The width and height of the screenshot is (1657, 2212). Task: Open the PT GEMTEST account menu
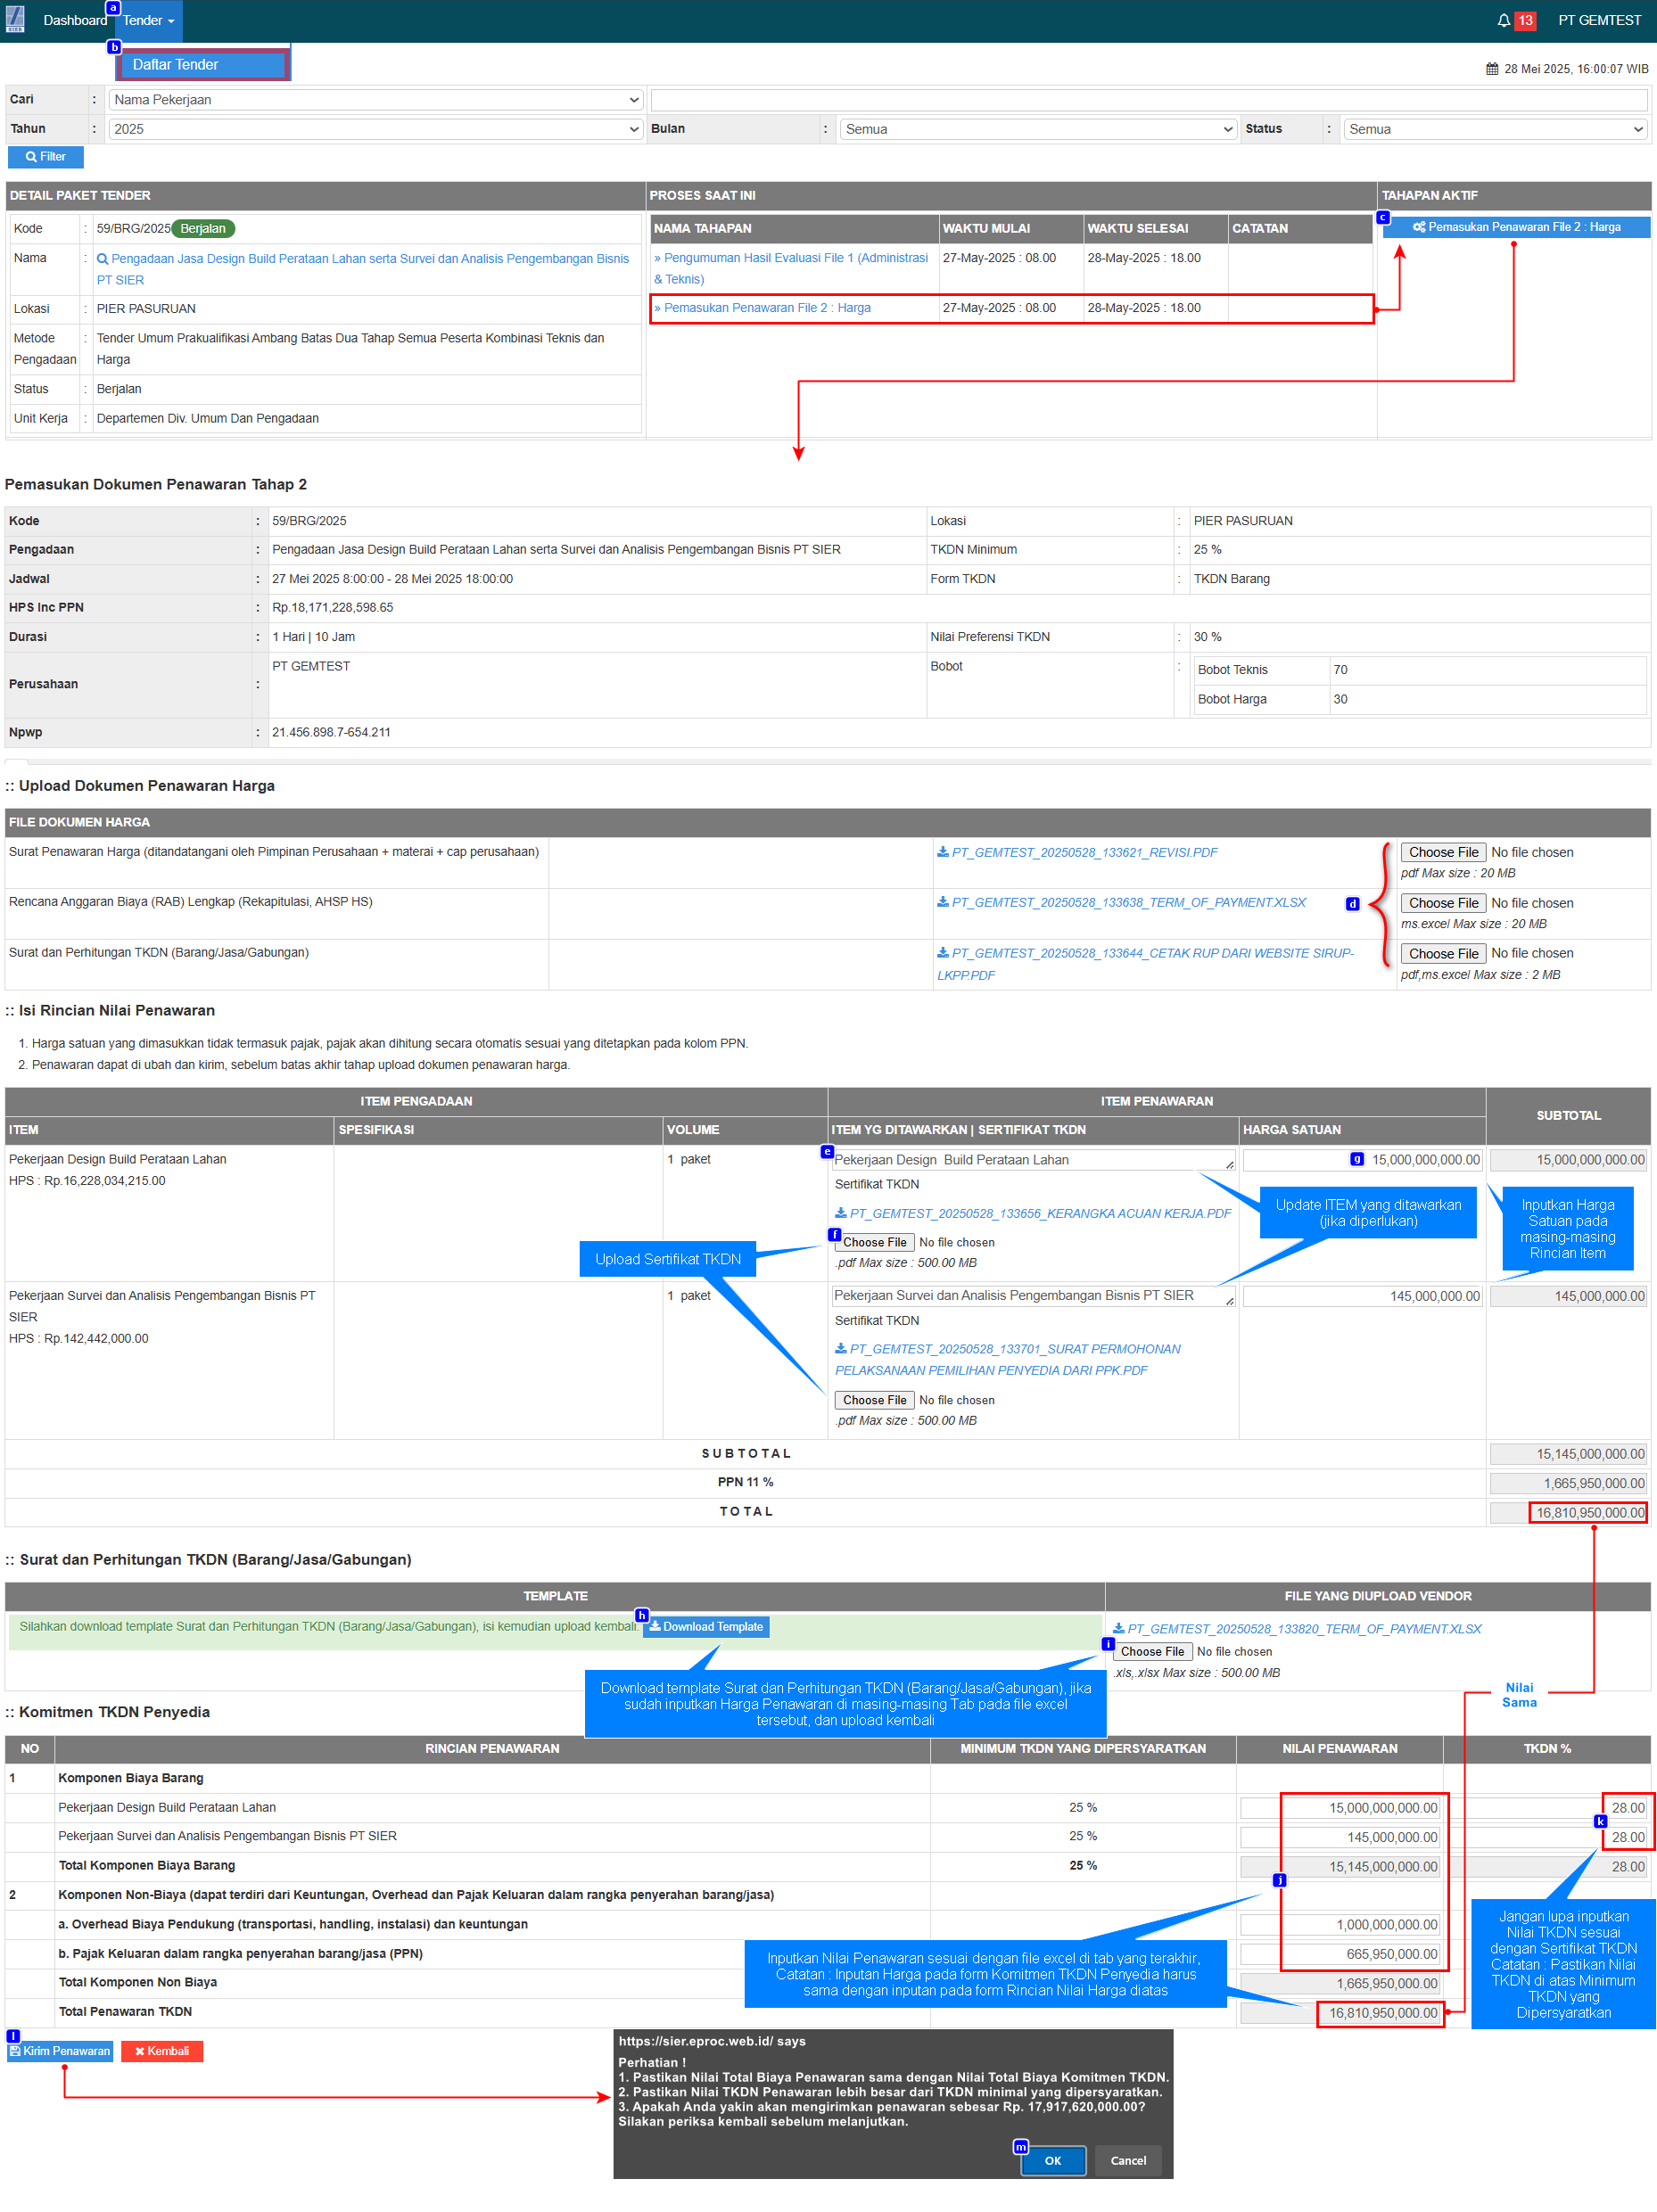point(1600,20)
